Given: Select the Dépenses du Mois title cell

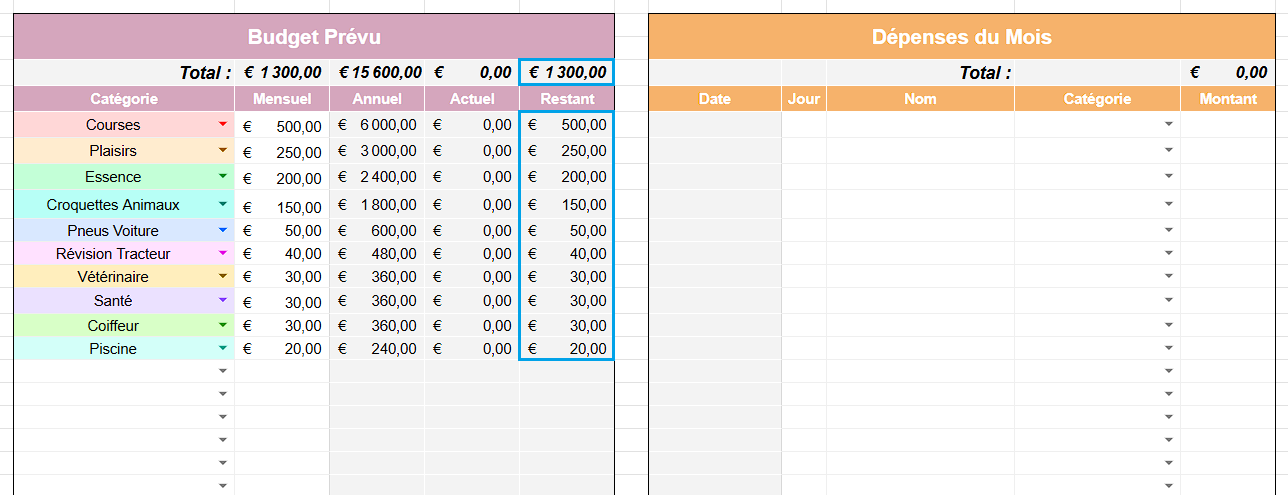Looking at the screenshot, I should point(961,37).
